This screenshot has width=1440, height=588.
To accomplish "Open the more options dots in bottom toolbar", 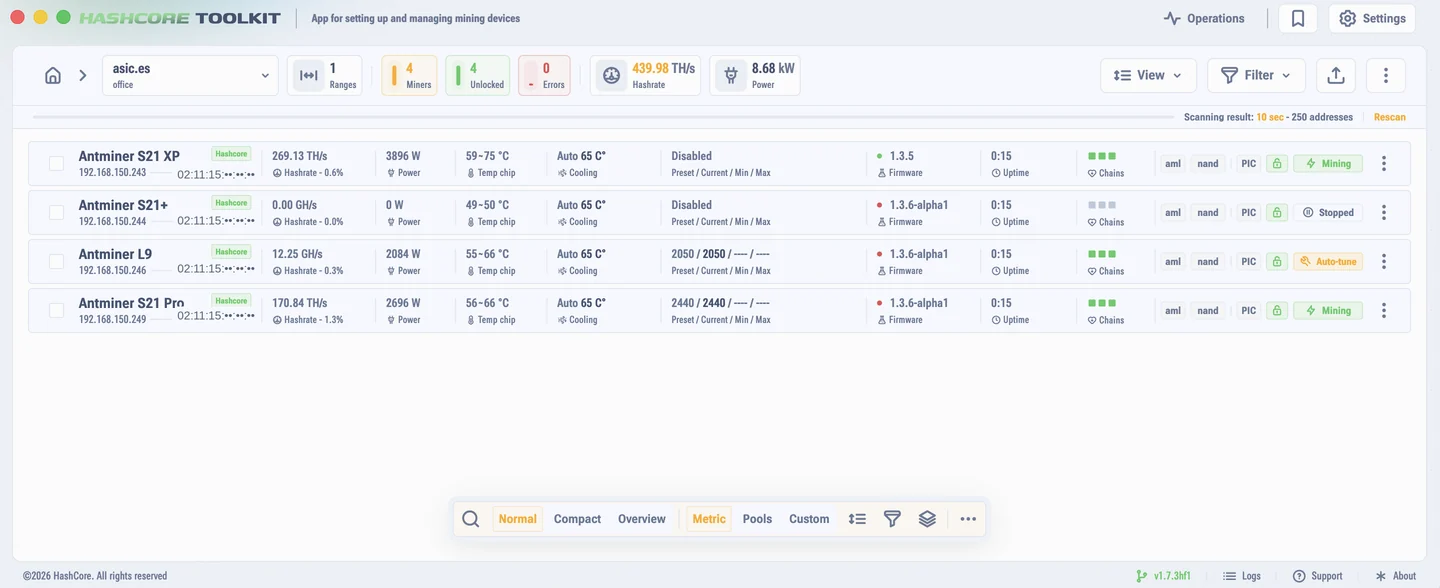I will 968,519.
